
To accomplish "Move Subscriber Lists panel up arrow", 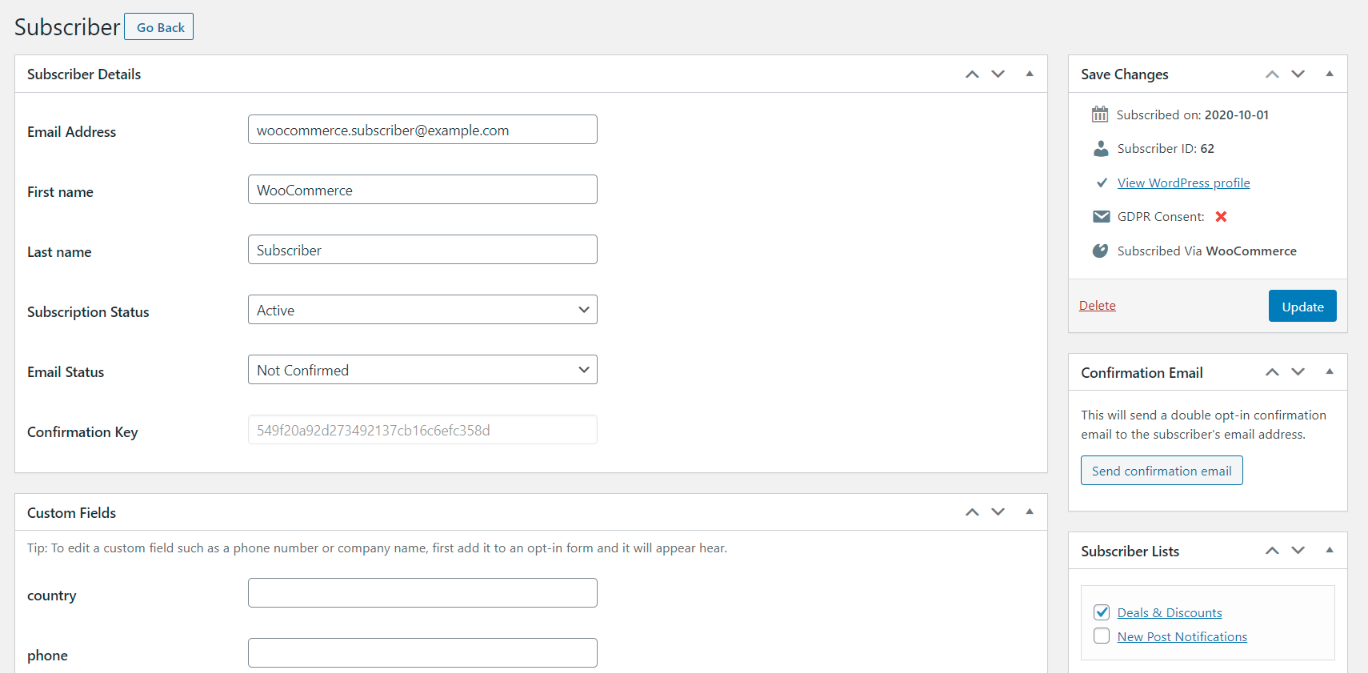I will (x=1272, y=551).
